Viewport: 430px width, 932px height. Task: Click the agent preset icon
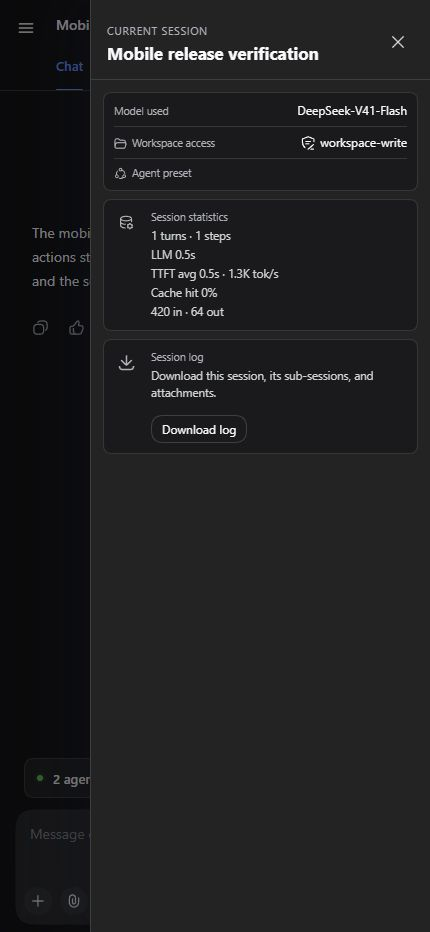(x=120, y=174)
